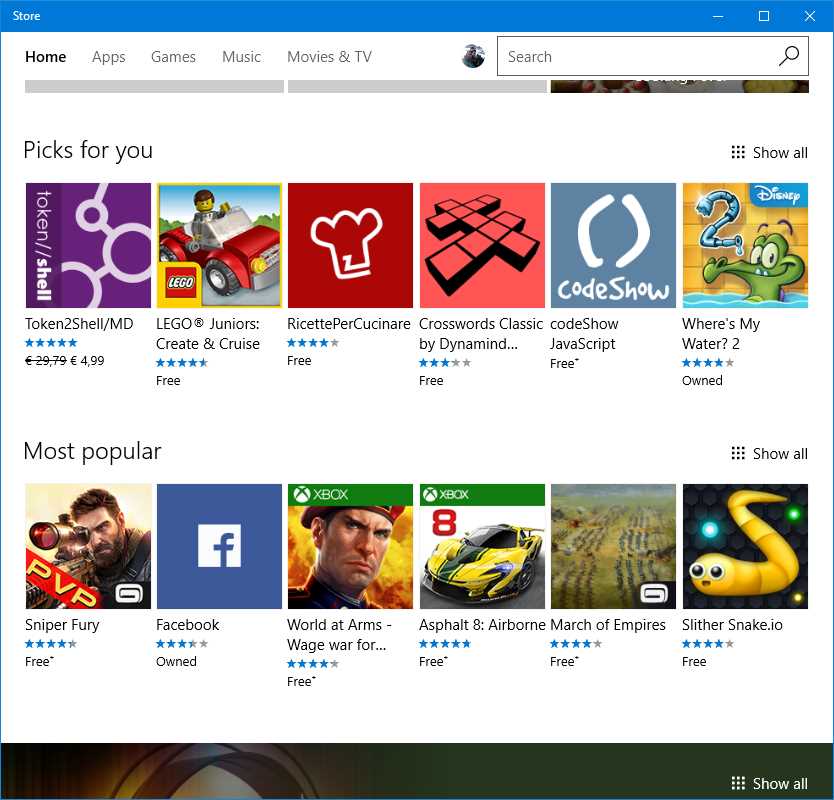Switch to the Movies & TV tab
Image resolution: width=834 pixels, height=800 pixels.
329,56
